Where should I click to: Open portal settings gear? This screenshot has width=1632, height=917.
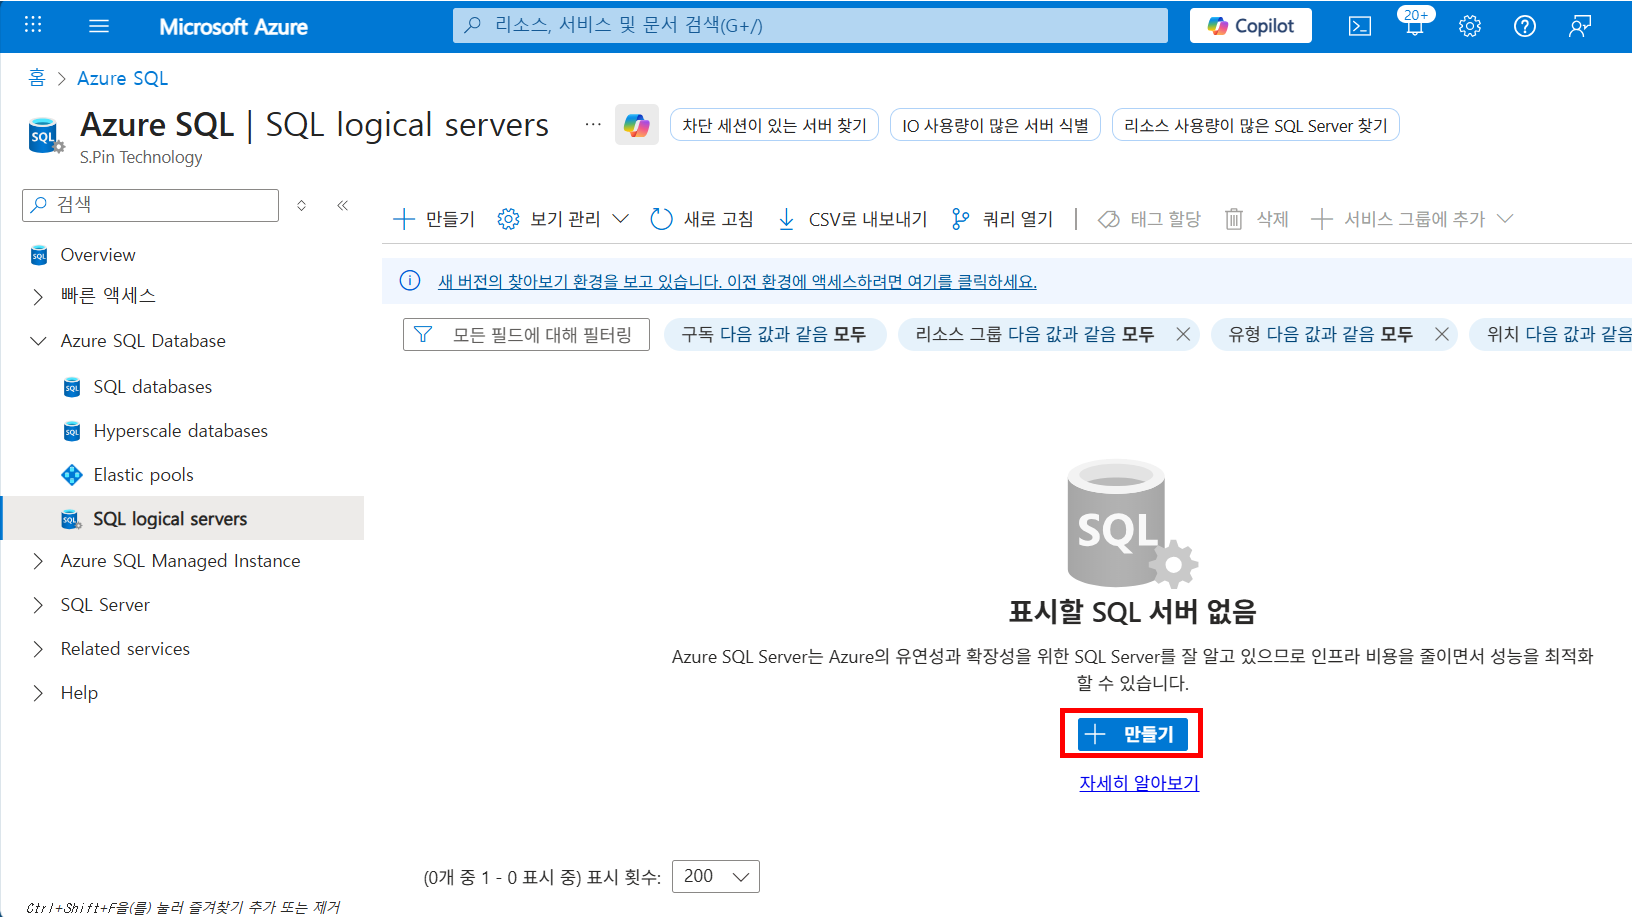(x=1469, y=26)
